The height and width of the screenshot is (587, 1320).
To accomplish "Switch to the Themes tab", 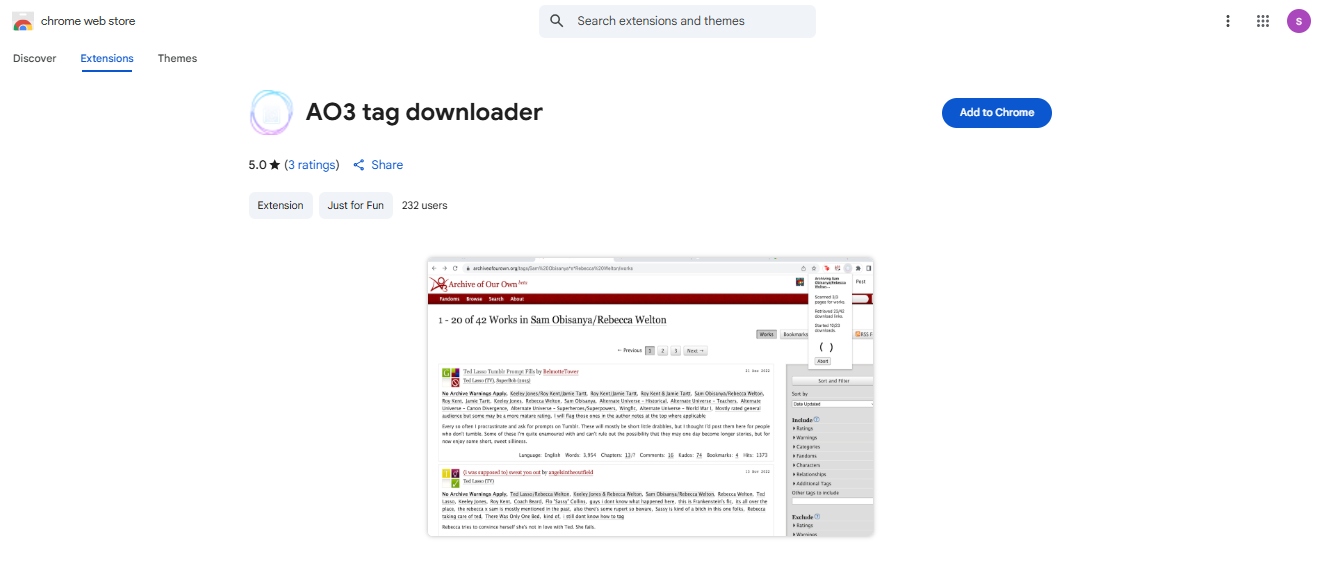I will 177,58.
